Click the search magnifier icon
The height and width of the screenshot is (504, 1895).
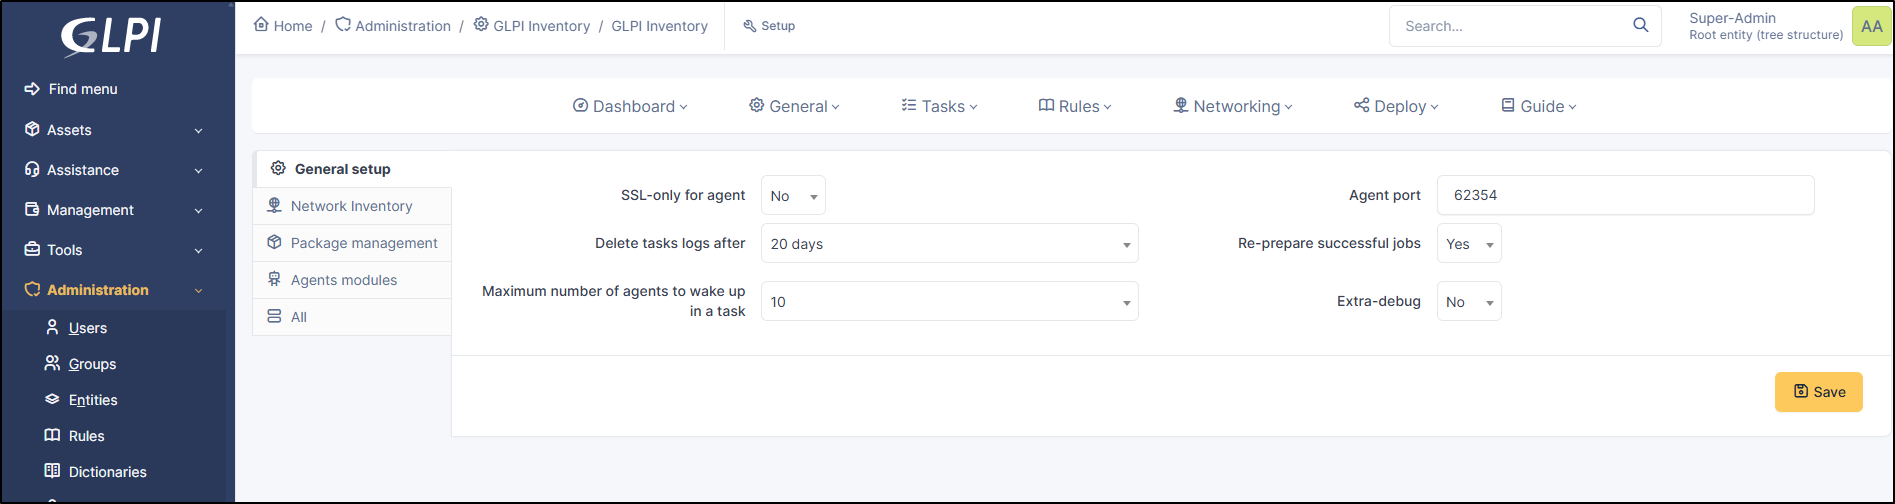click(1640, 26)
